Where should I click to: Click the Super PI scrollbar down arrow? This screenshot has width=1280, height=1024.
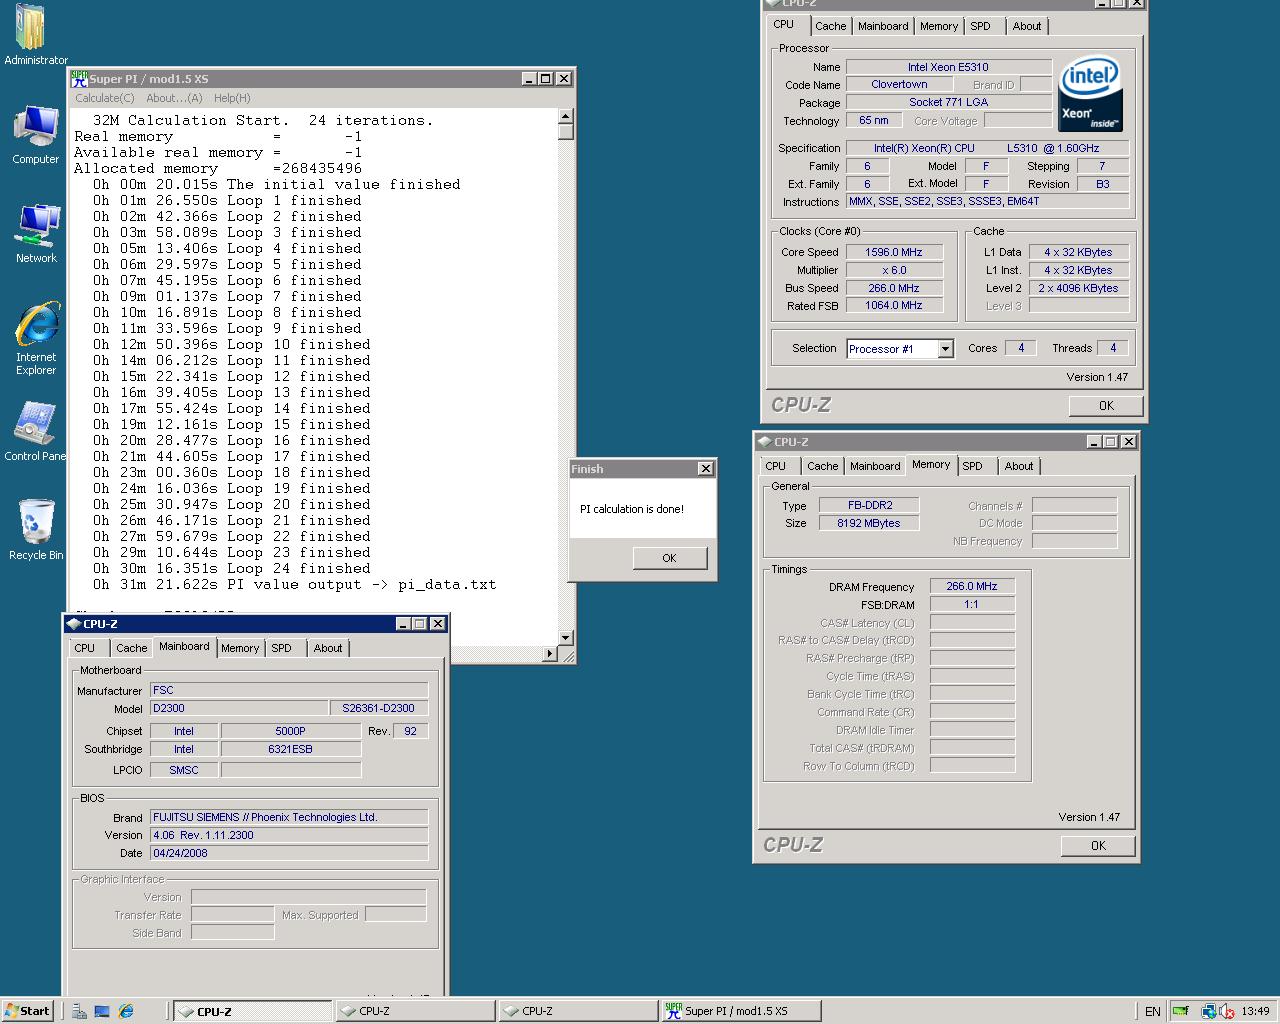pos(565,637)
